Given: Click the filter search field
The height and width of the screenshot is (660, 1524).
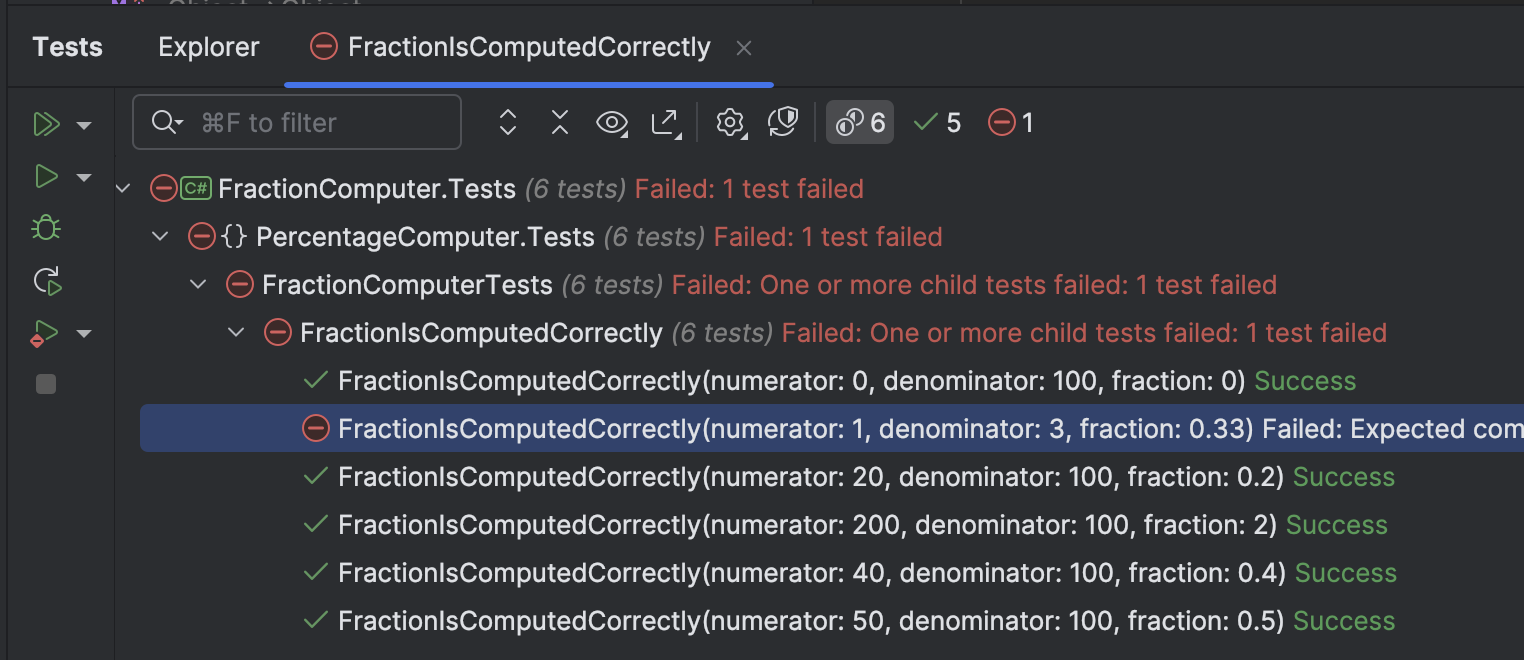Looking at the screenshot, I should click(x=296, y=122).
